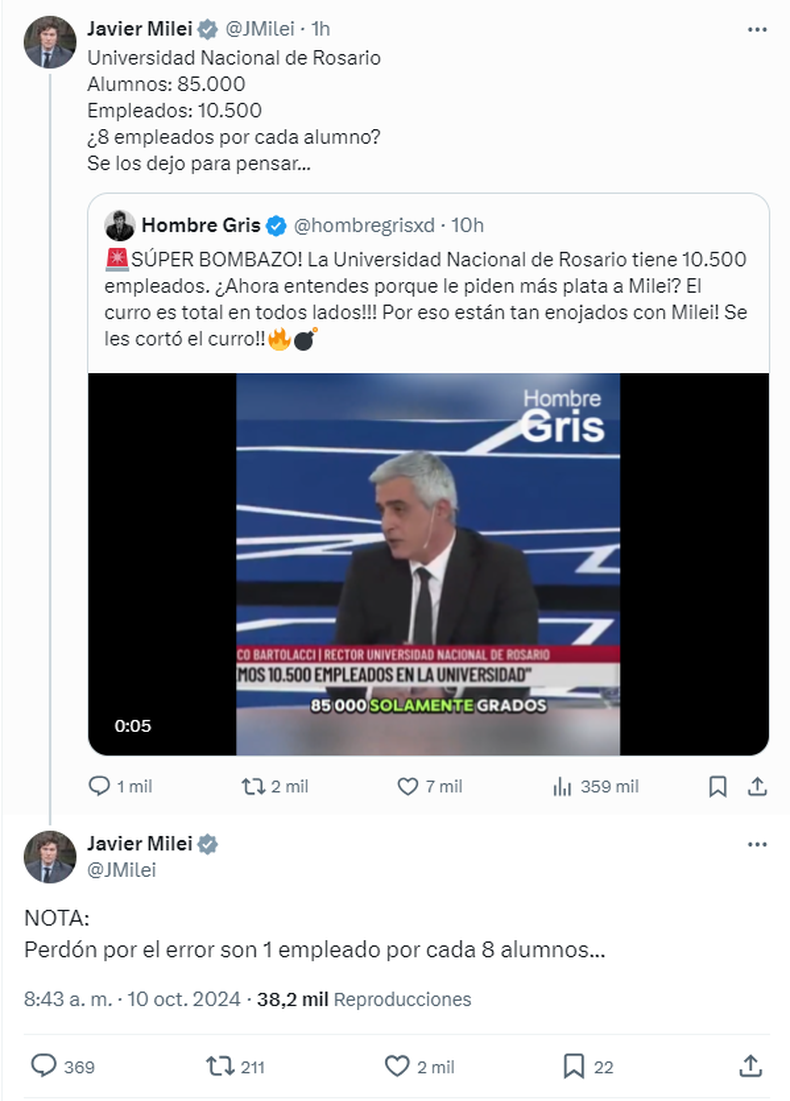The image size is (790, 1101).
Task: Bookmark the top Javier Milei tweet
Action: tap(717, 787)
